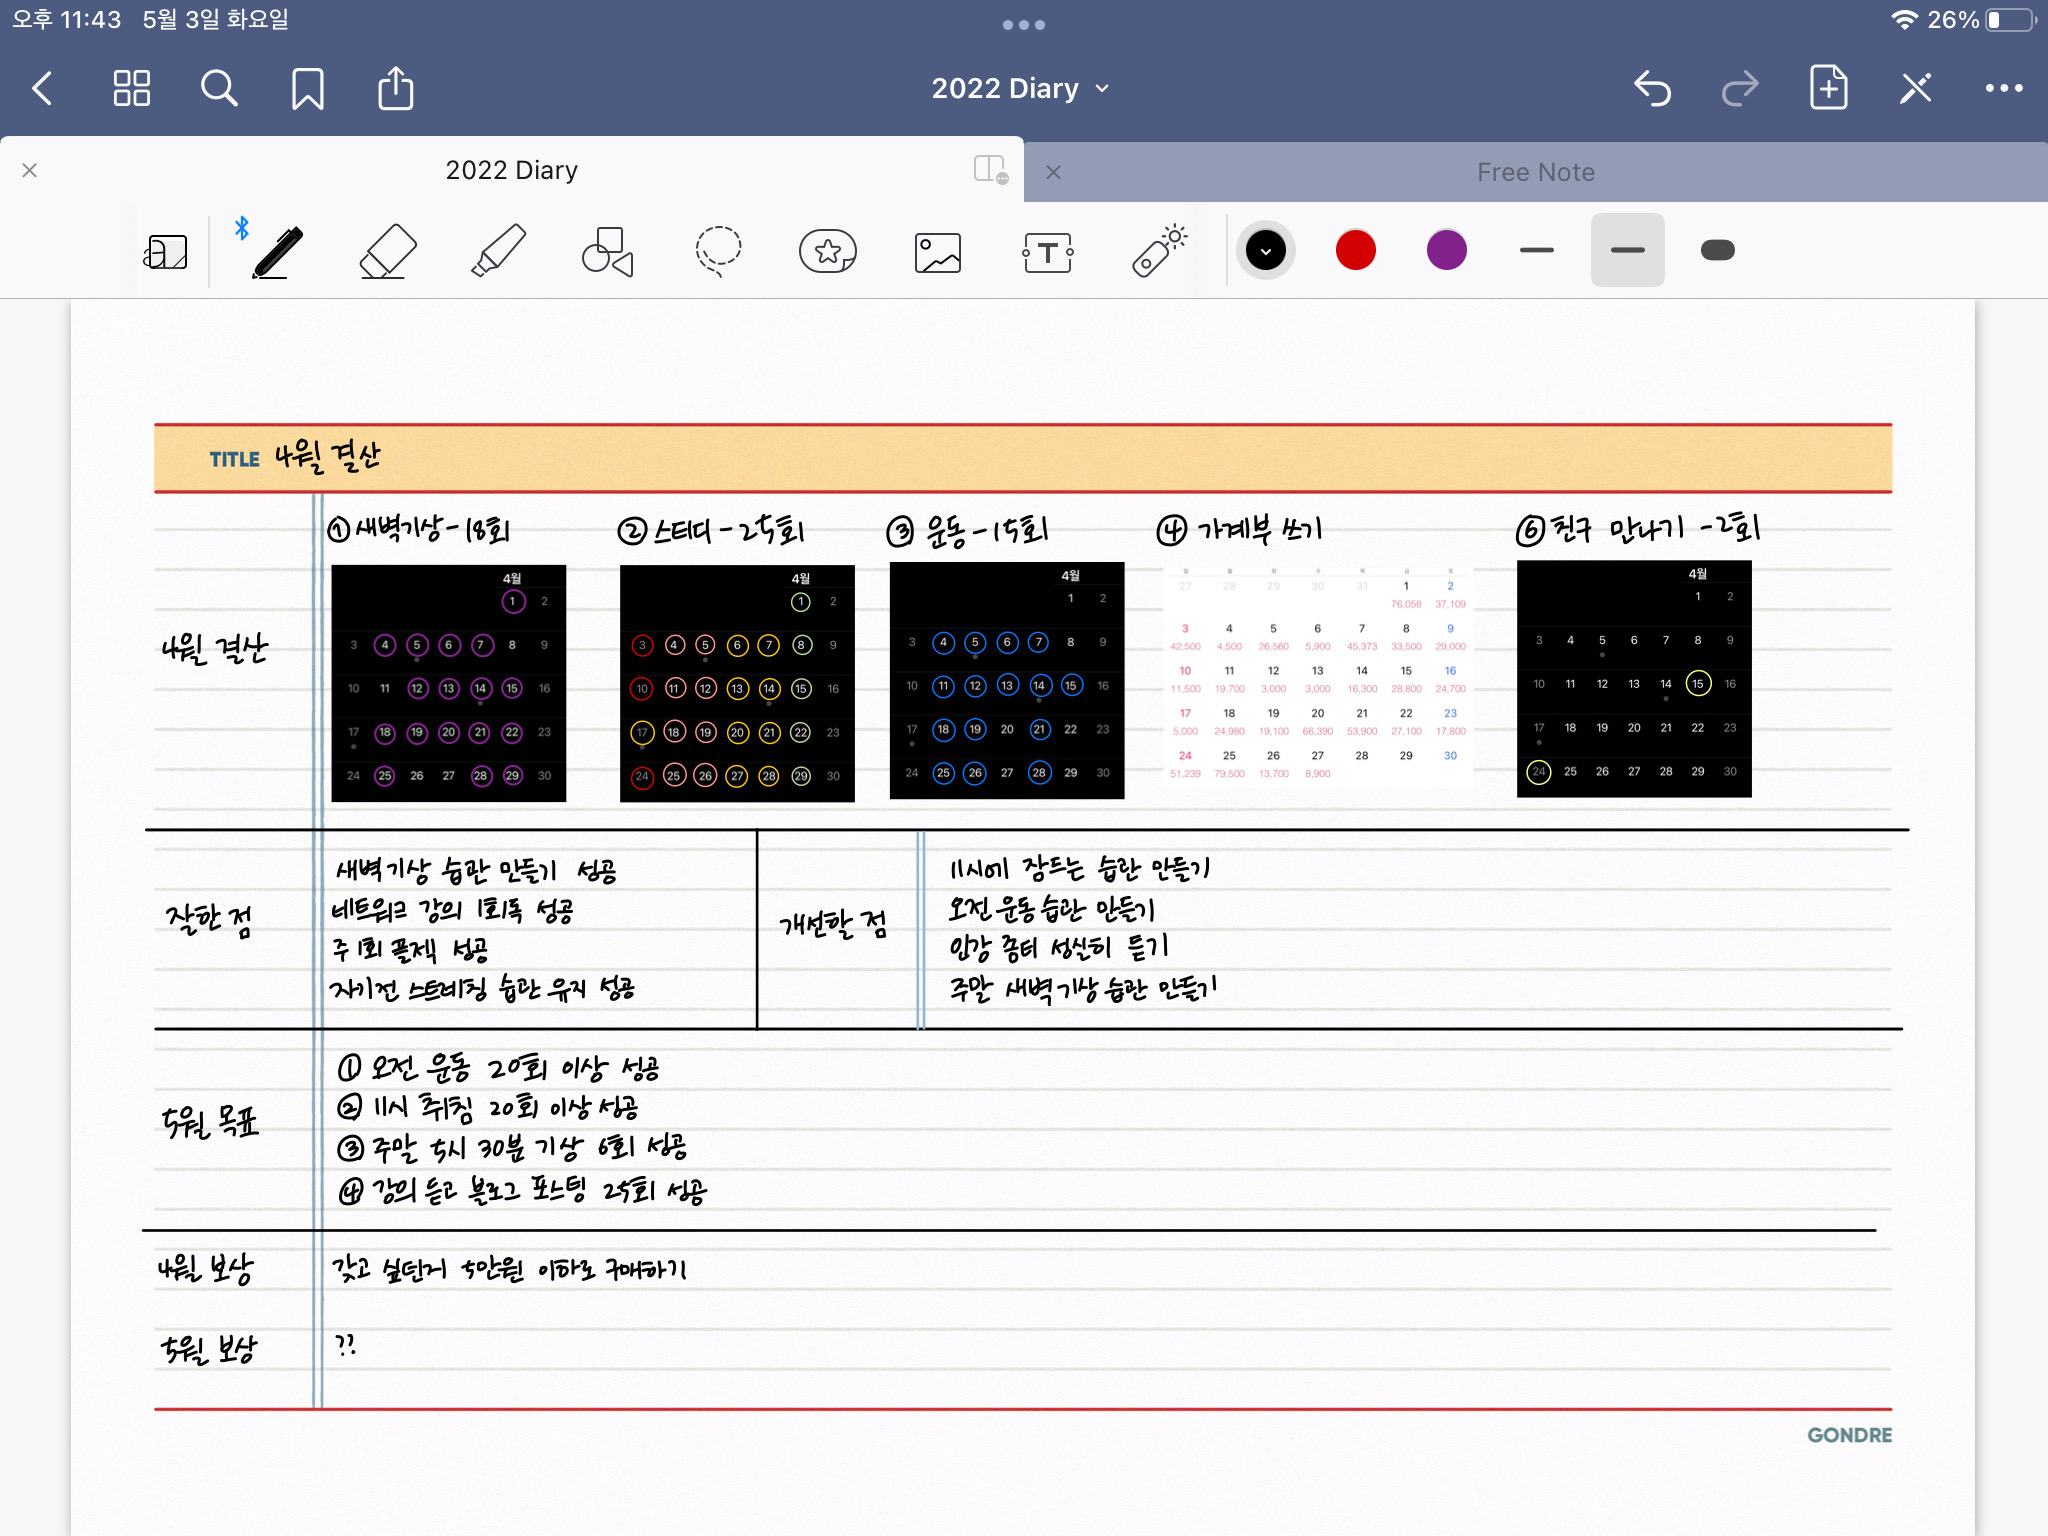Viewport: 2048px width, 1536px height.
Task: Select the Lasso selection tool
Action: coord(718,251)
